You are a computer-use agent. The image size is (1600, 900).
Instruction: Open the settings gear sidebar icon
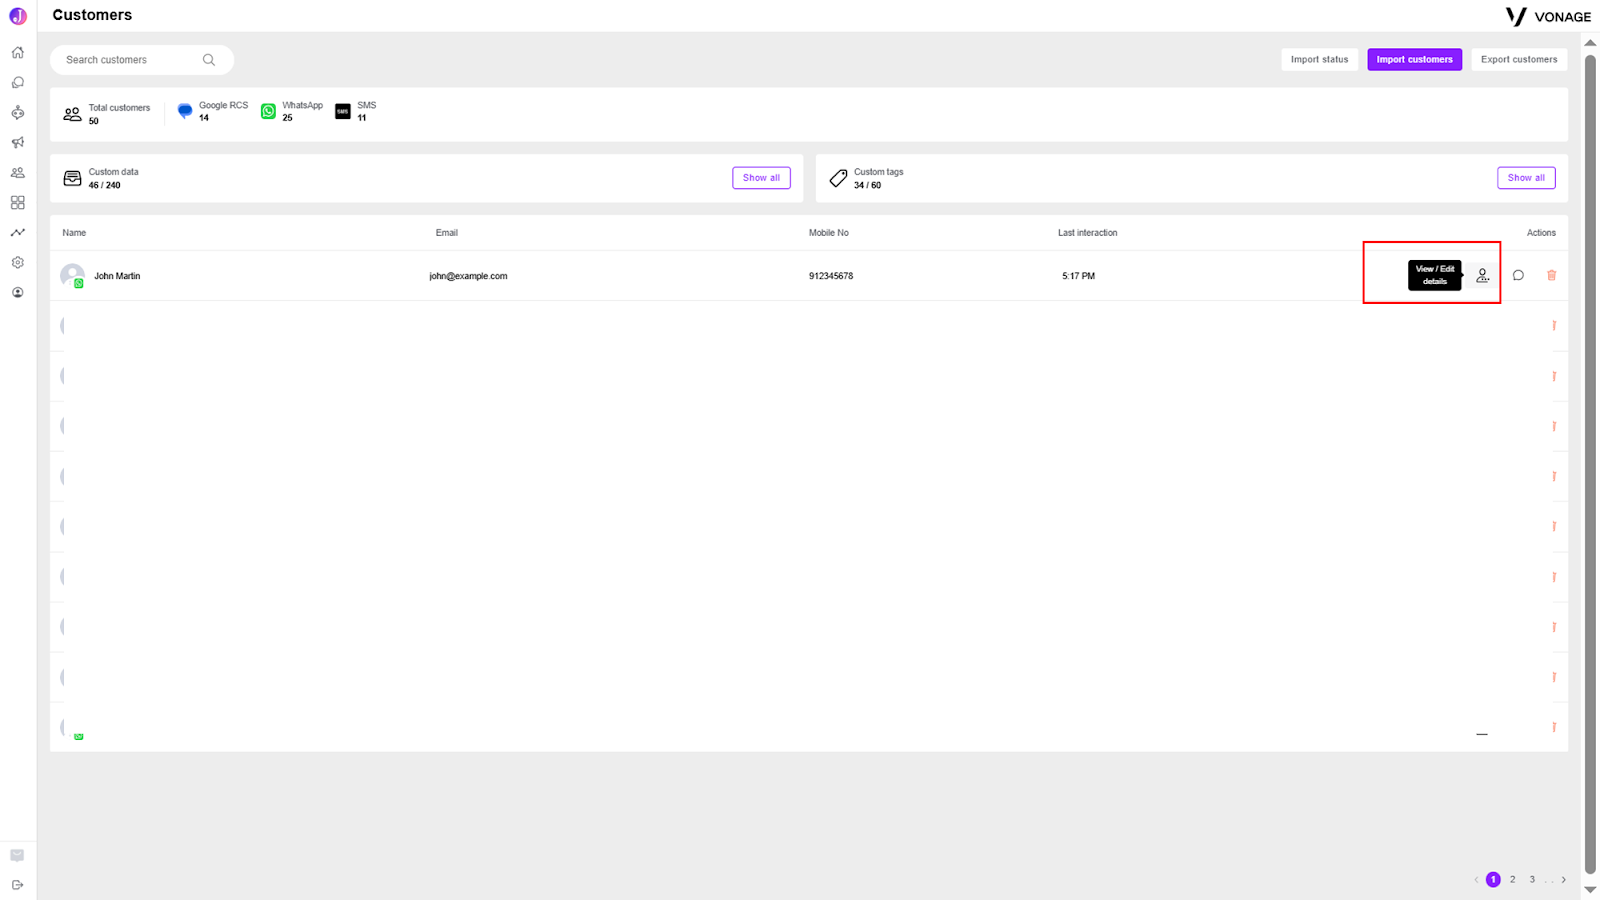click(18, 263)
